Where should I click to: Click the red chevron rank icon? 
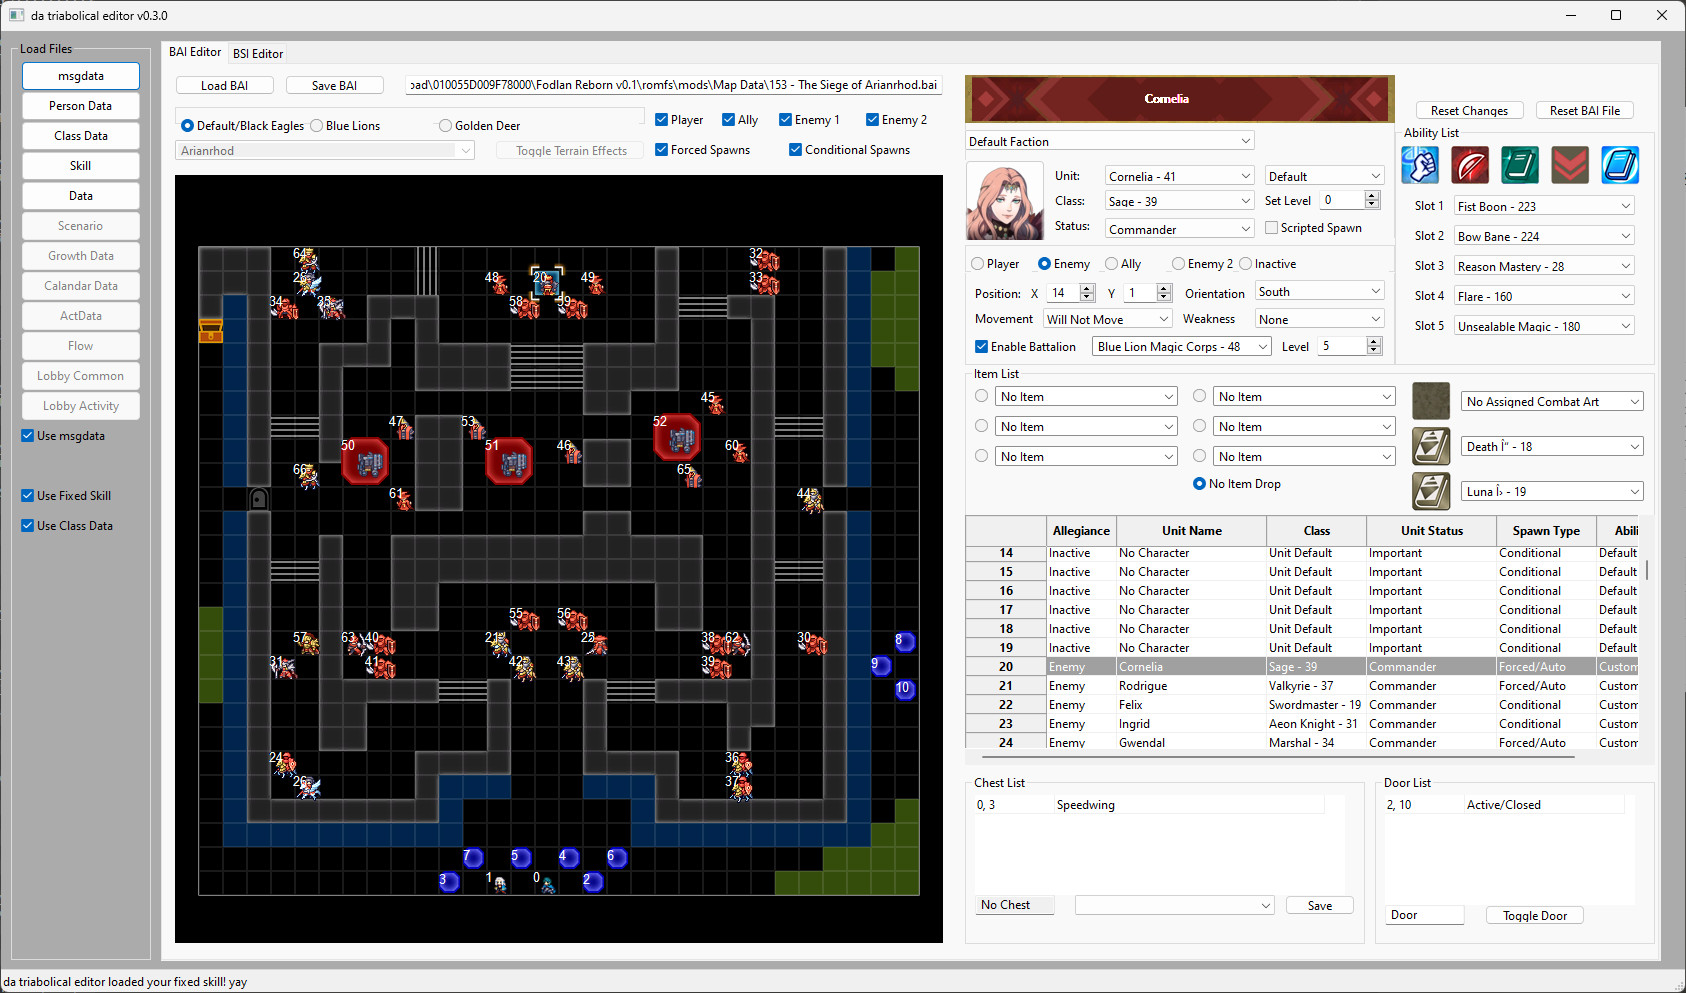coord(1569,165)
